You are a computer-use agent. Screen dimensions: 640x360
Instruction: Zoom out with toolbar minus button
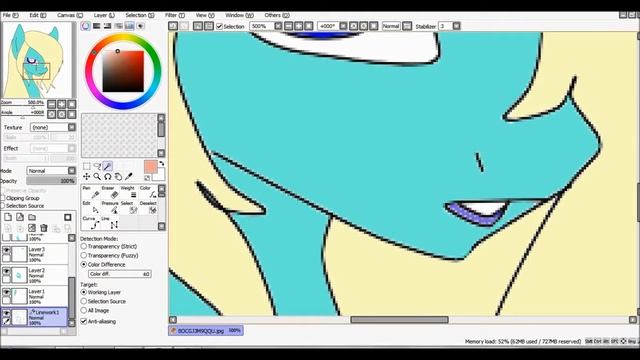click(x=289, y=26)
